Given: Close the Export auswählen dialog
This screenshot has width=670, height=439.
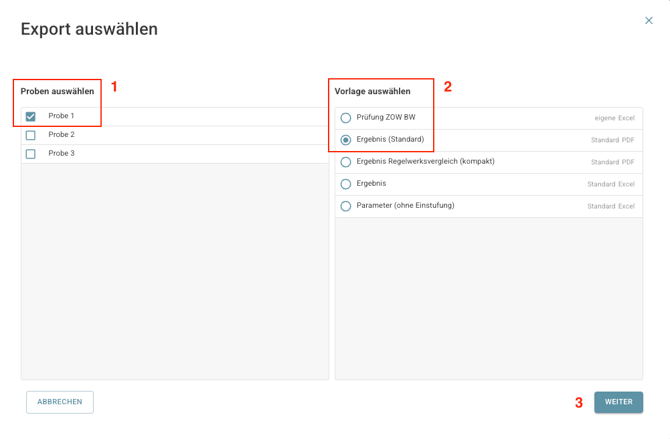Looking at the screenshot, I should click(648, 20).
